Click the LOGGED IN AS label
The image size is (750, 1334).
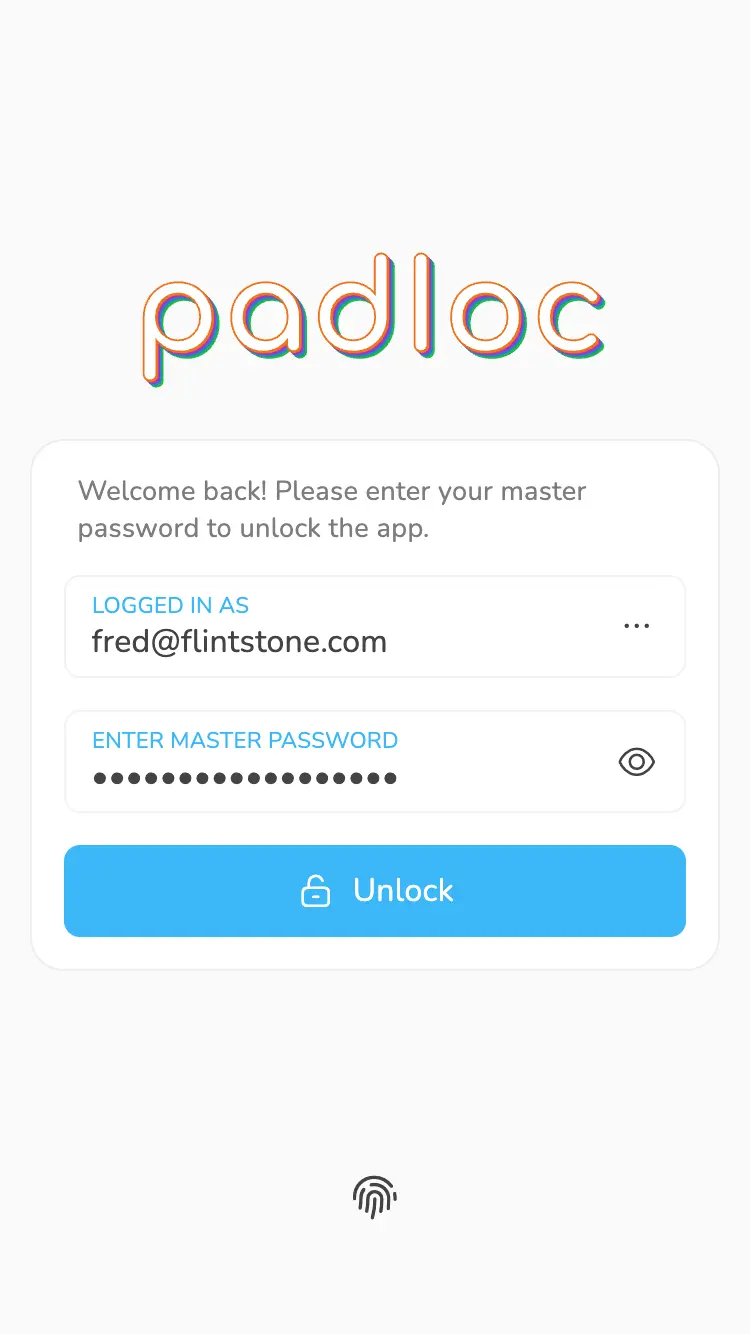coord(170,605)
